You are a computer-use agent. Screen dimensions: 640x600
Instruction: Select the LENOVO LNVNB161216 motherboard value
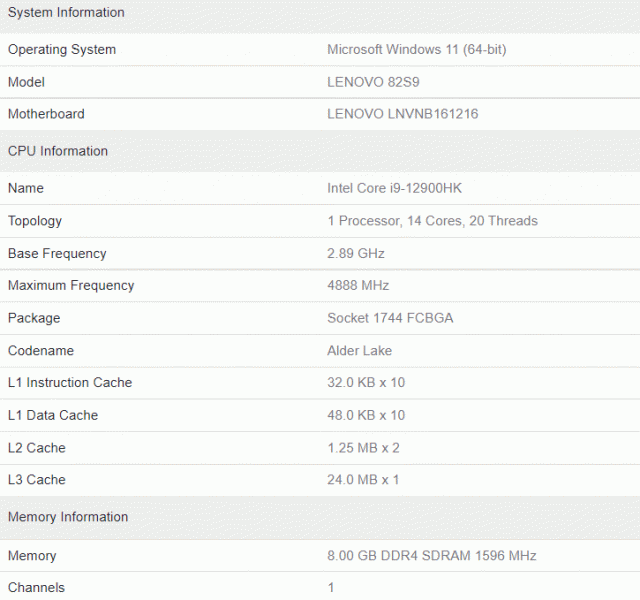[x=402, y=114]
